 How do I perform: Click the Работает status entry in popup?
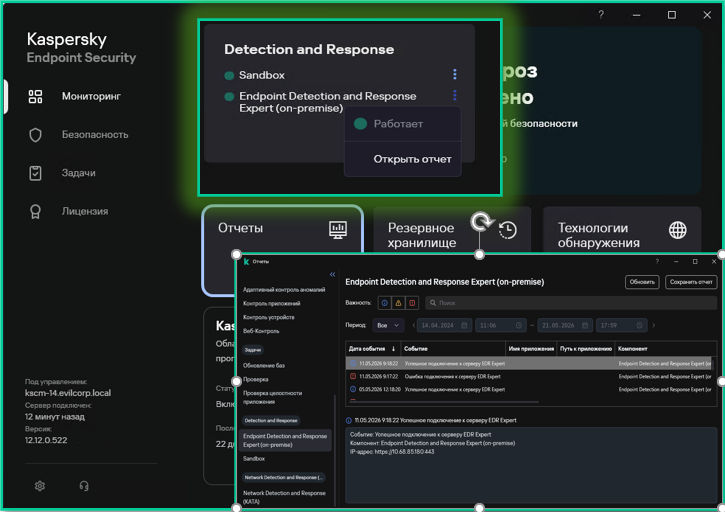point(403,124)
